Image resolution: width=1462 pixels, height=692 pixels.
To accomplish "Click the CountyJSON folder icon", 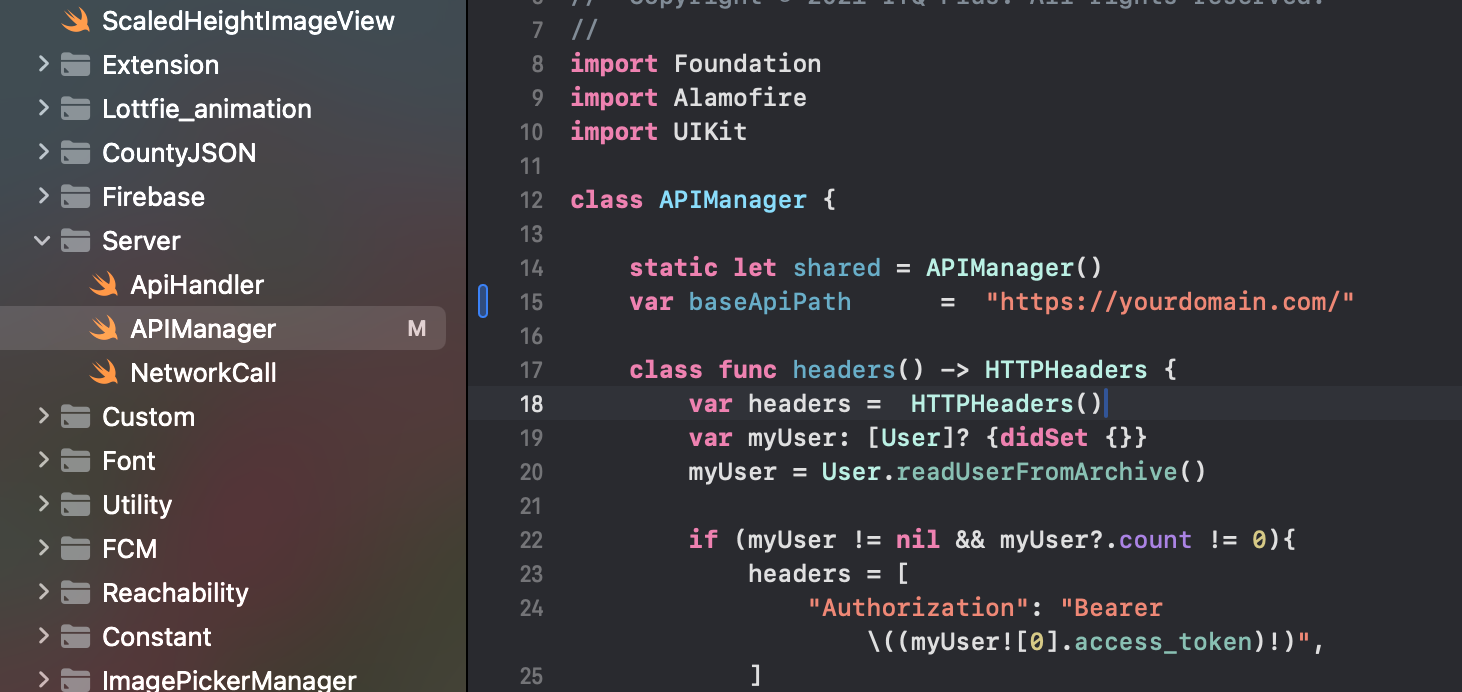I will pyautogui.click(x=75, y=153).
